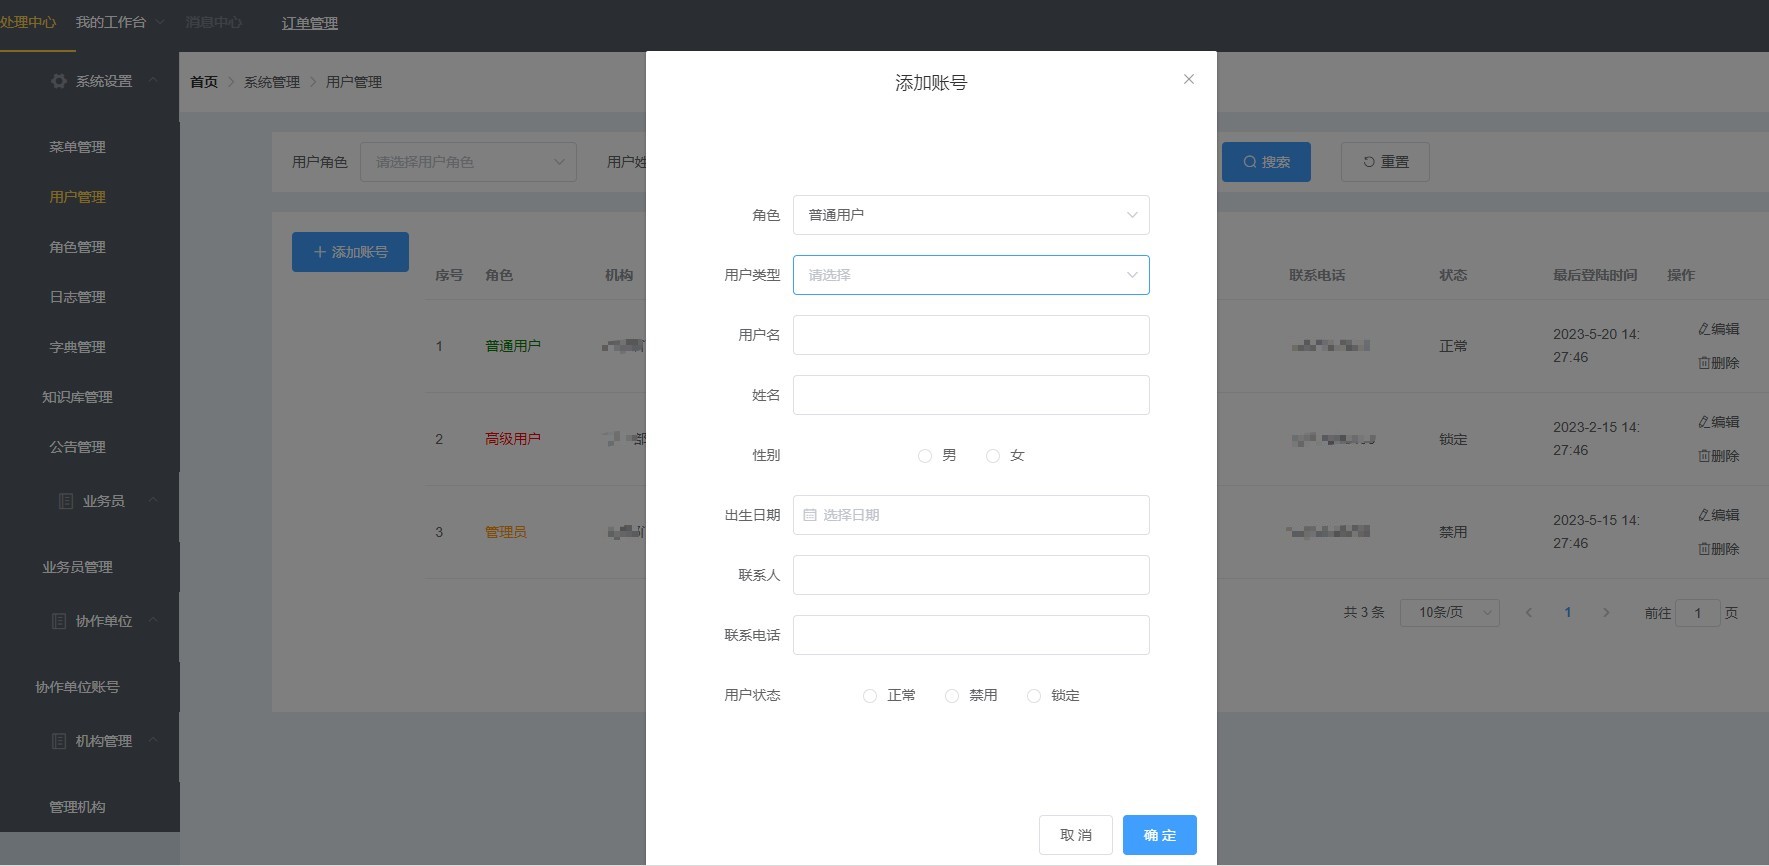Select the 女 gender radio button

tap(993, 456)
